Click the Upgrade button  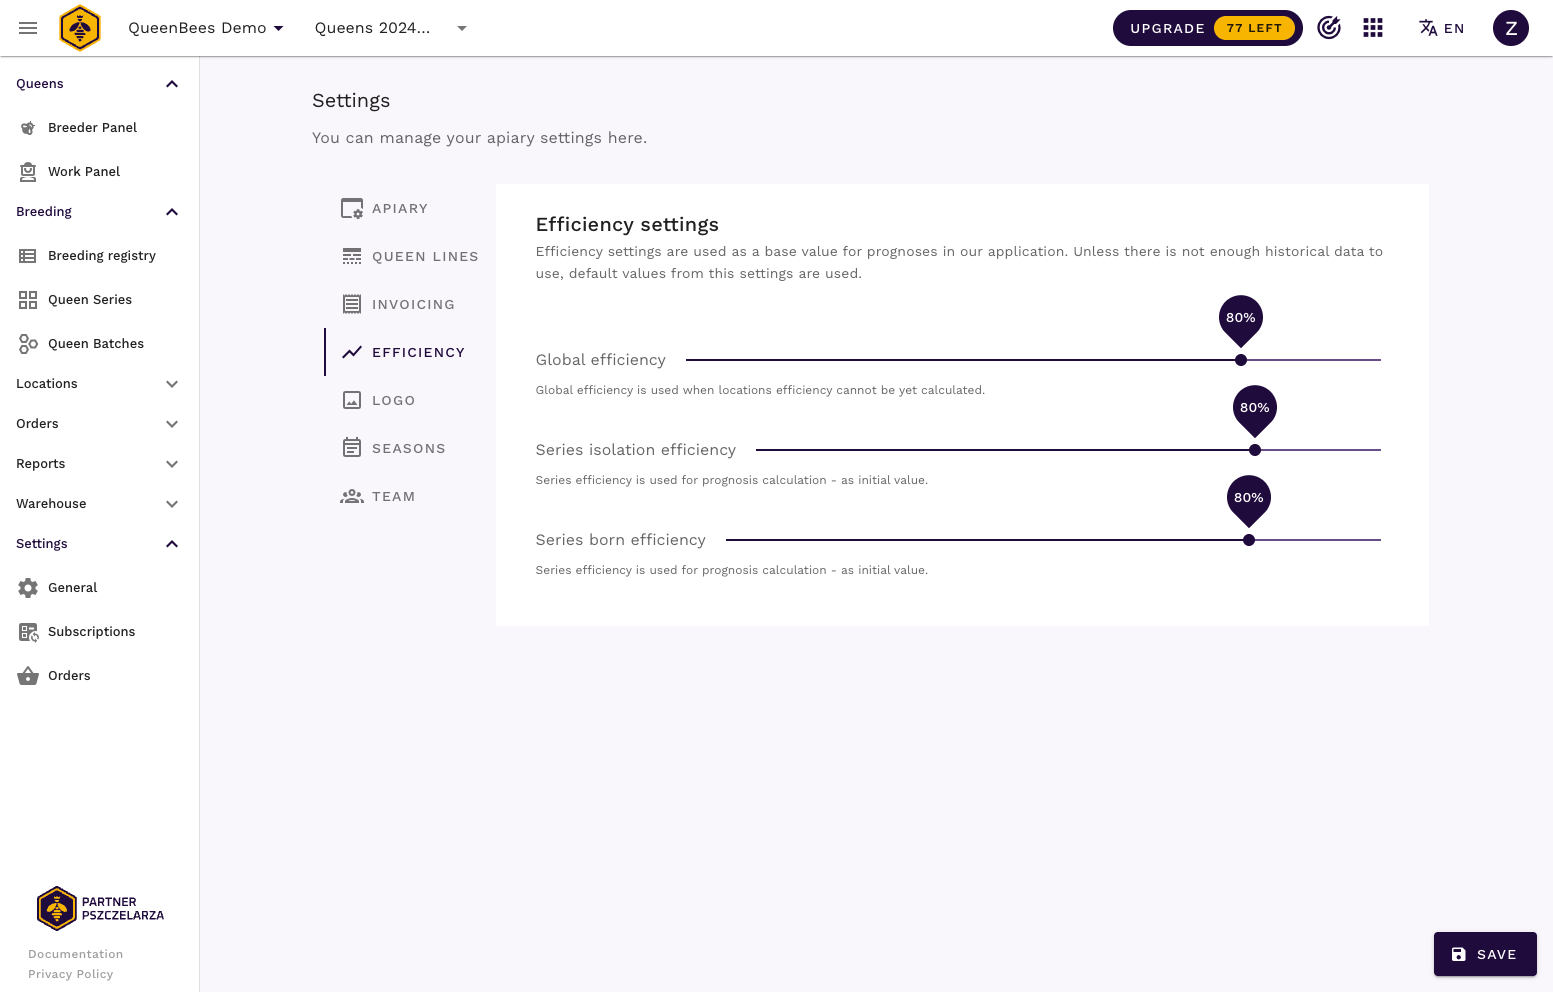[1207, 28]
